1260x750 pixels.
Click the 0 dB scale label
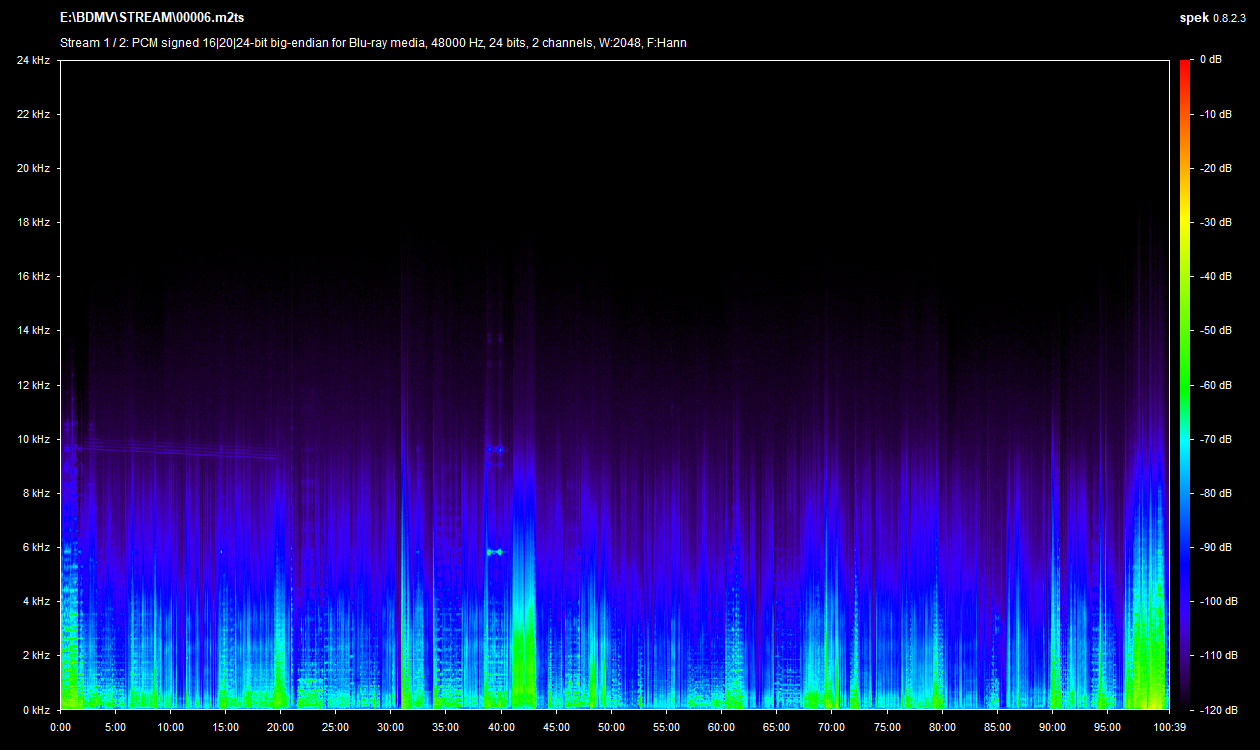(1210, 60)
